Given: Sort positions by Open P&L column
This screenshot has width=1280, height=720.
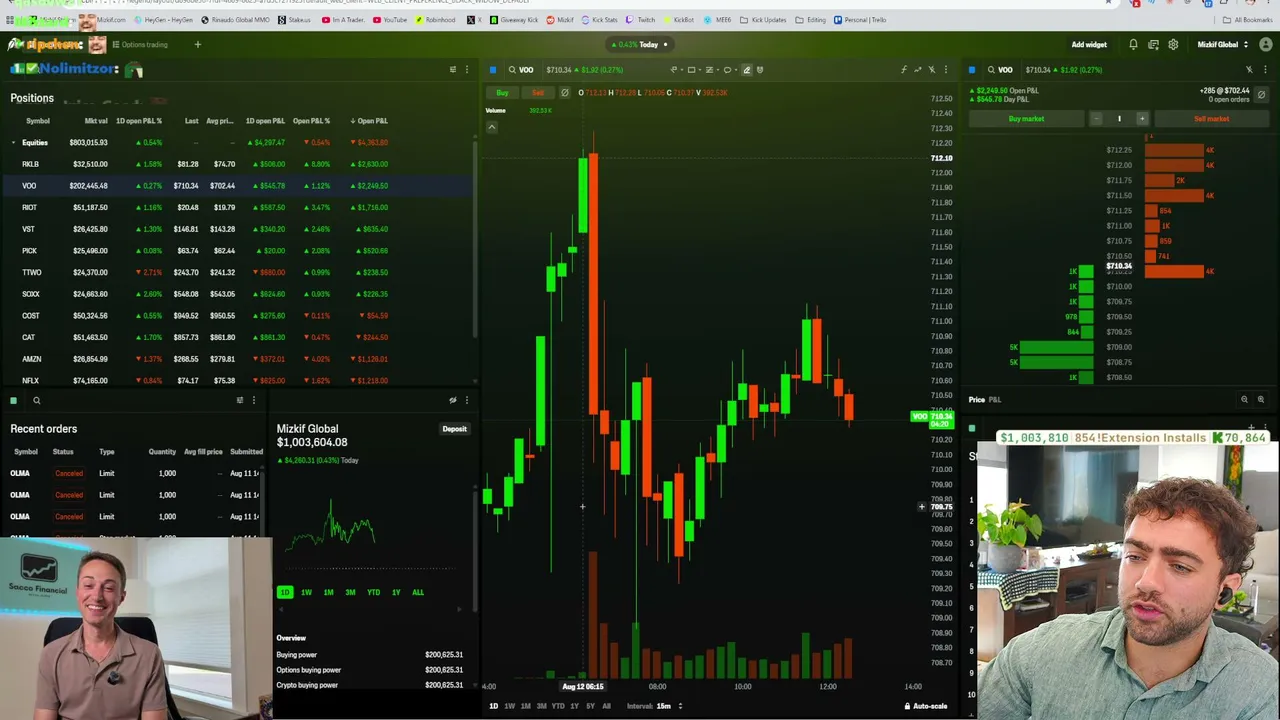Looking at the screenshot, I should pyautogui.click(x=369, y=121).
